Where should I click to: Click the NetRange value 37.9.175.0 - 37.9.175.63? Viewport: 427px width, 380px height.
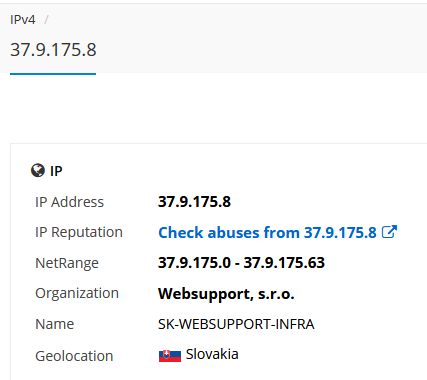pyautogui.click(x=241, y=263)
